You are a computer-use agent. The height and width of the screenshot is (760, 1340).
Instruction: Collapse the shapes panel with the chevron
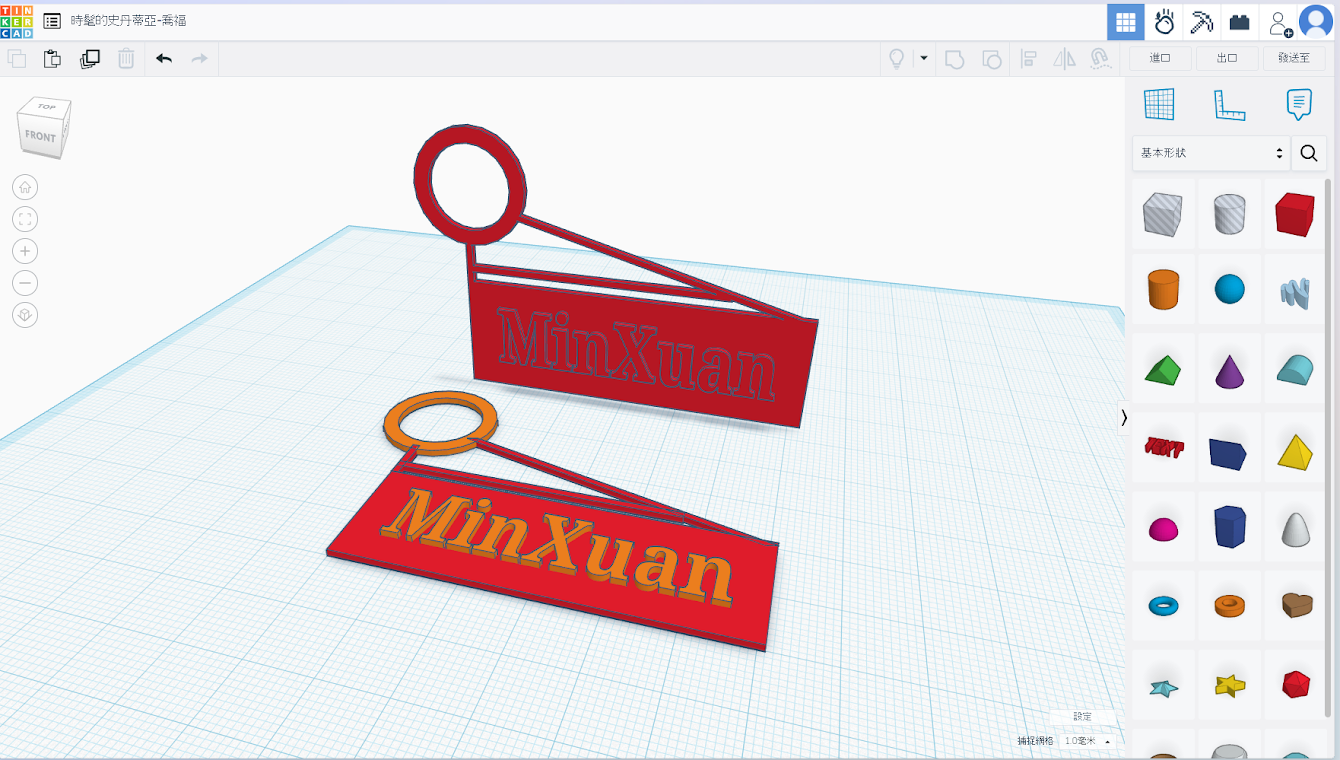(x=1124, y=418)
